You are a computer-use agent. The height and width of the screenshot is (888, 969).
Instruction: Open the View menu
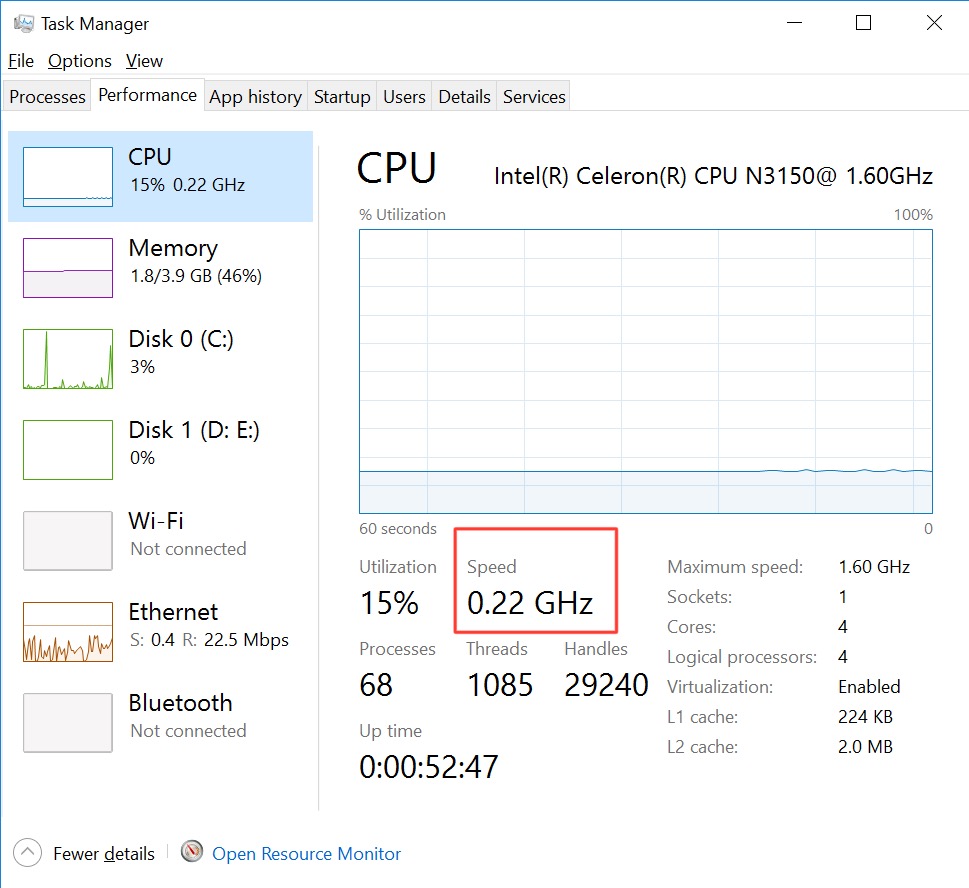[x=144, y=61]
